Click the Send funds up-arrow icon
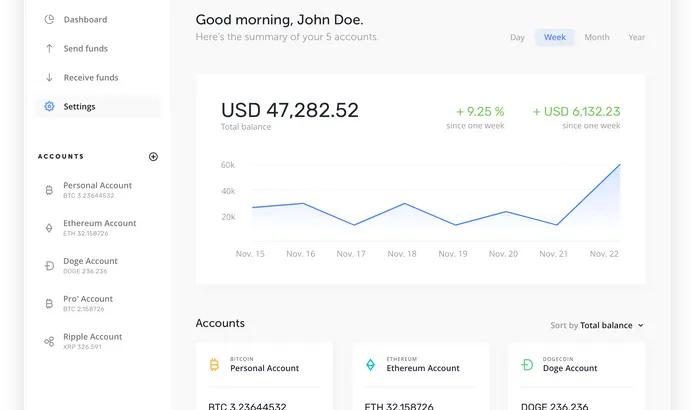Screen dimensions: 696x410 [49, 48]
